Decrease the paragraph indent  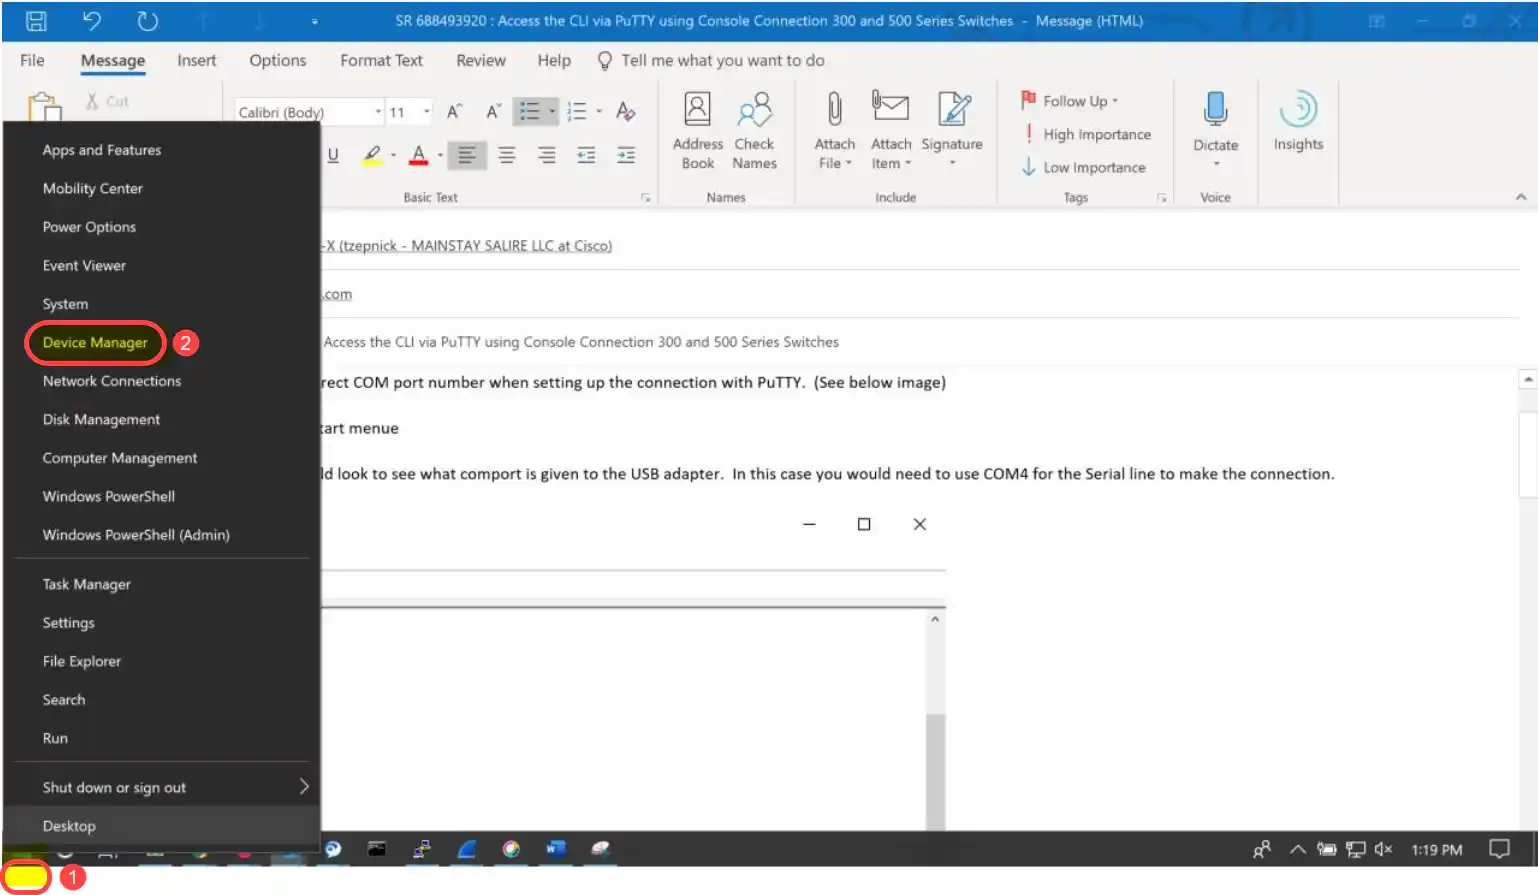coord(586,155)
